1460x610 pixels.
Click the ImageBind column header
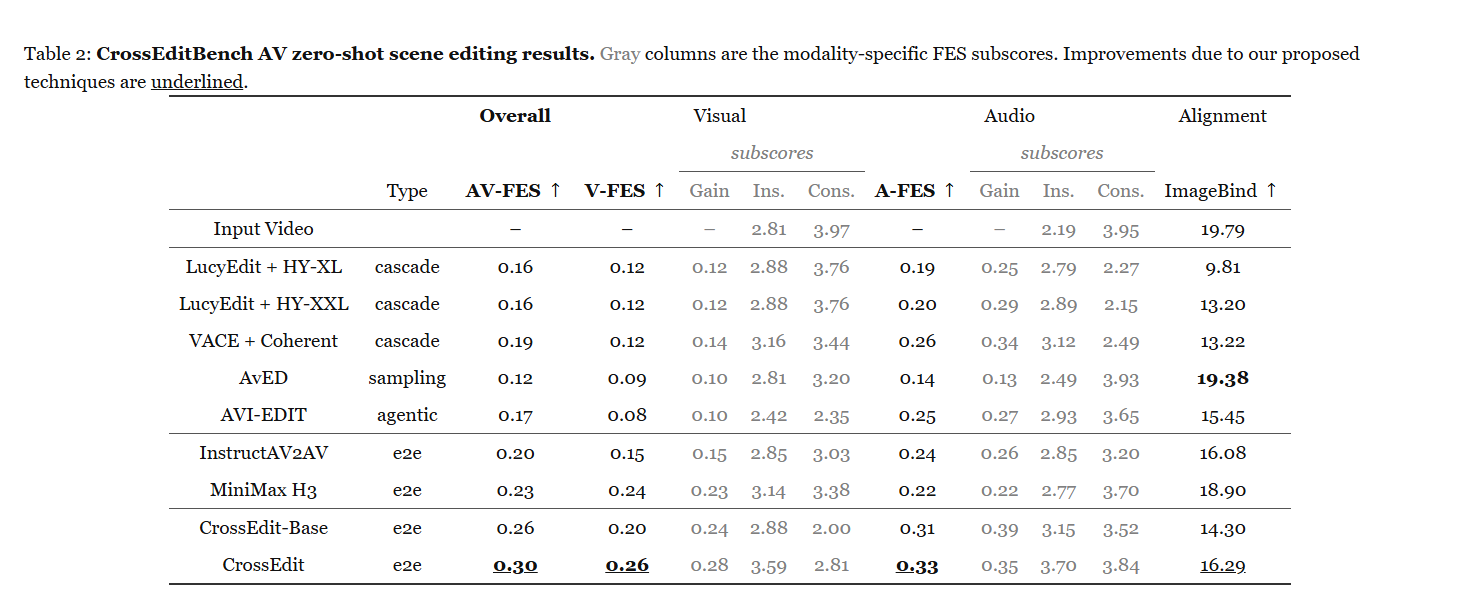[1221, 190]
